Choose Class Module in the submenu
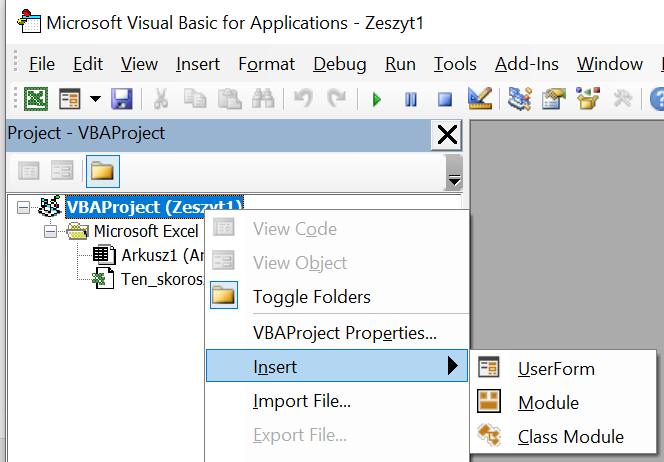Image resolution: width=664 pixels, height=462 pixels. tap(570, 437)
